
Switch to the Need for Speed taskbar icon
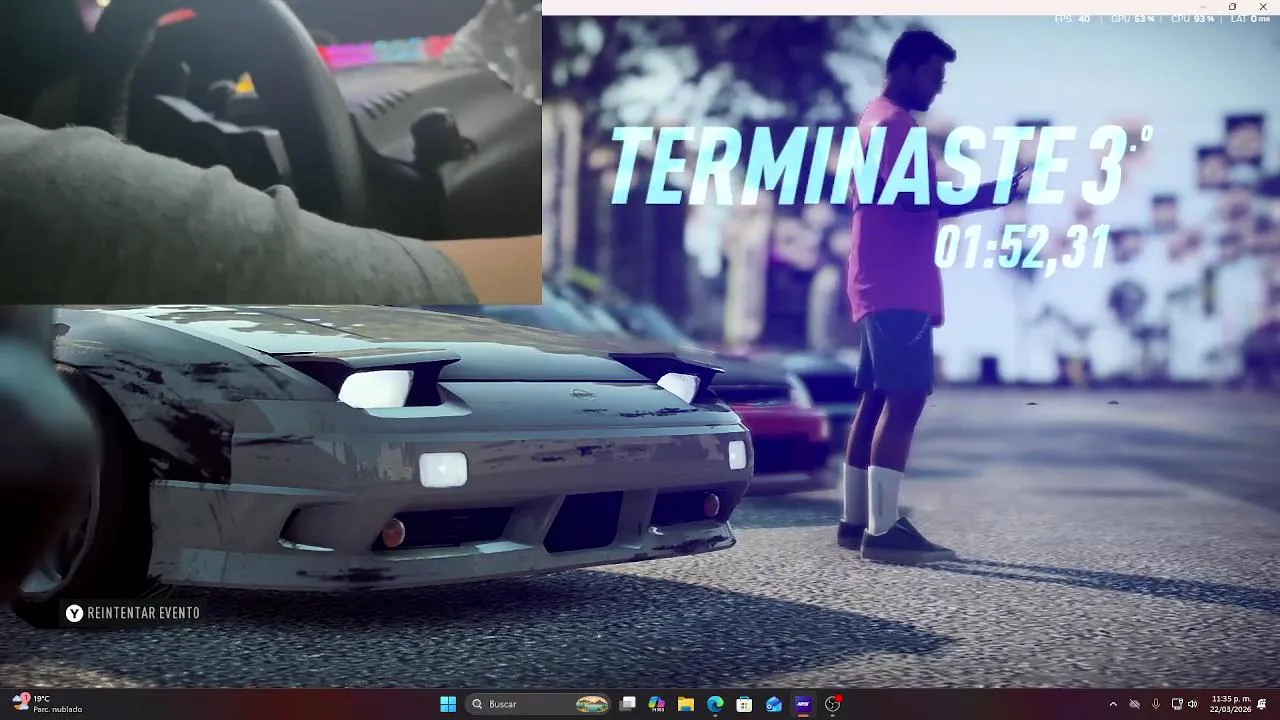tap(803, 704)
